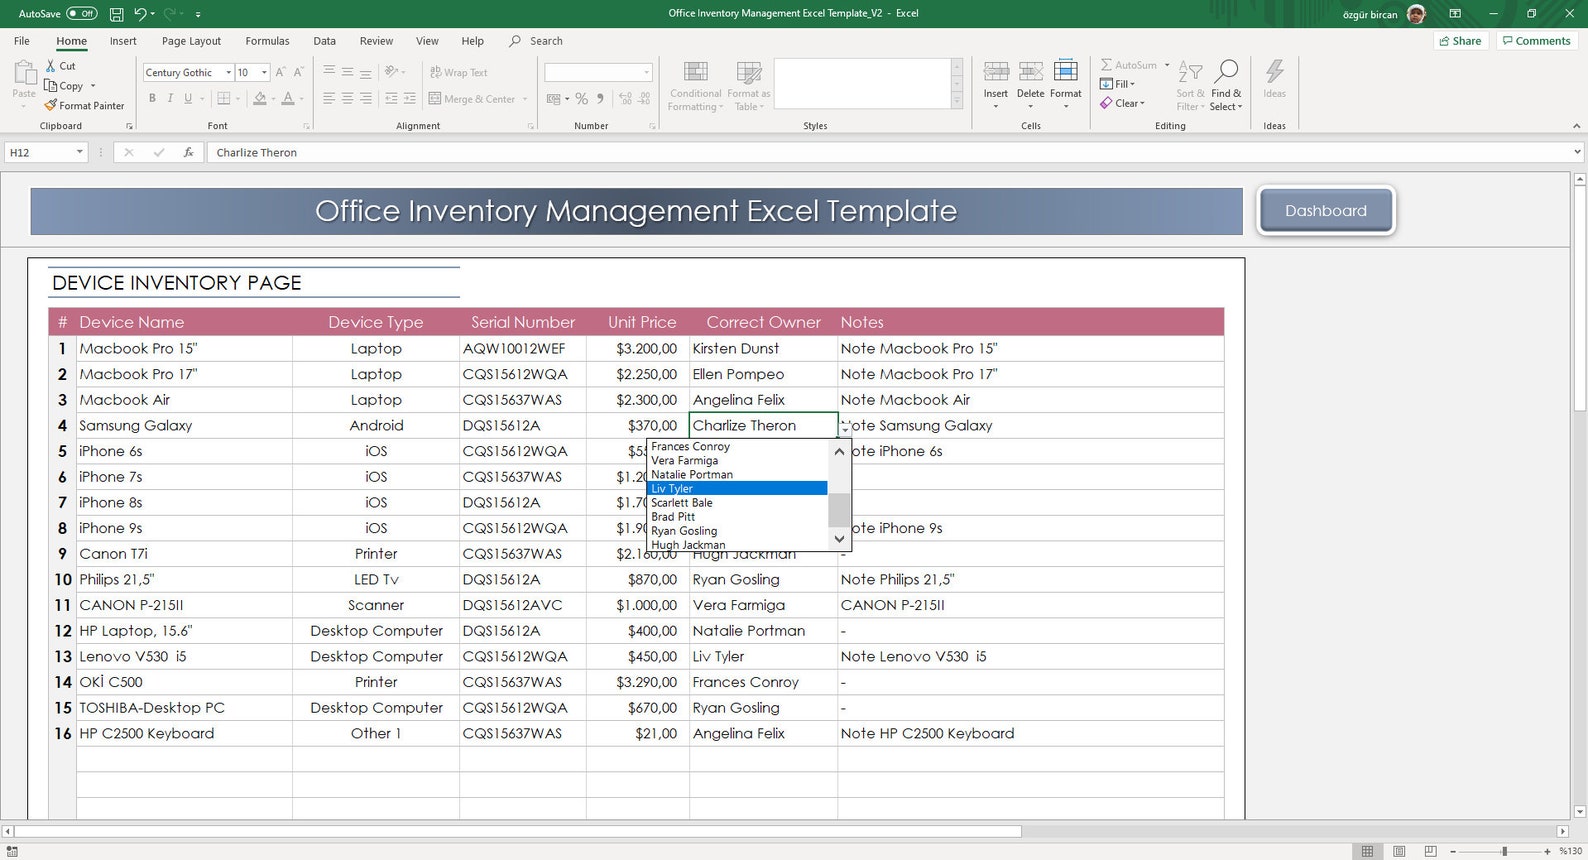Image resolution: width=1588 pixels, height=860 pixels.
Task: Apply Underline formatting
Action: click(x=187, y=98)
